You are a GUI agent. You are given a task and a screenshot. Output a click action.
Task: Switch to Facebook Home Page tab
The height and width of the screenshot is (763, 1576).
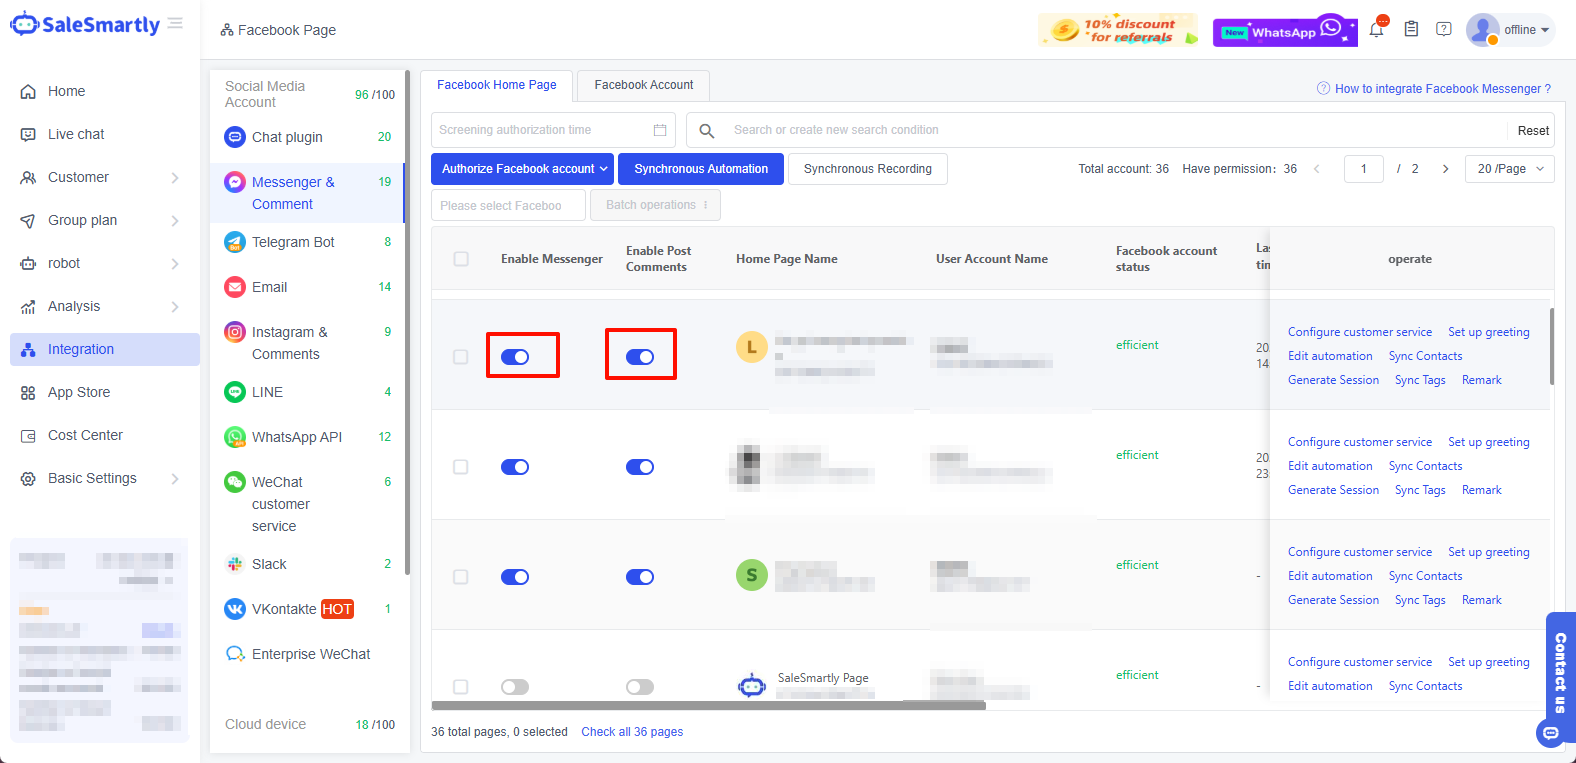(497, 85)
